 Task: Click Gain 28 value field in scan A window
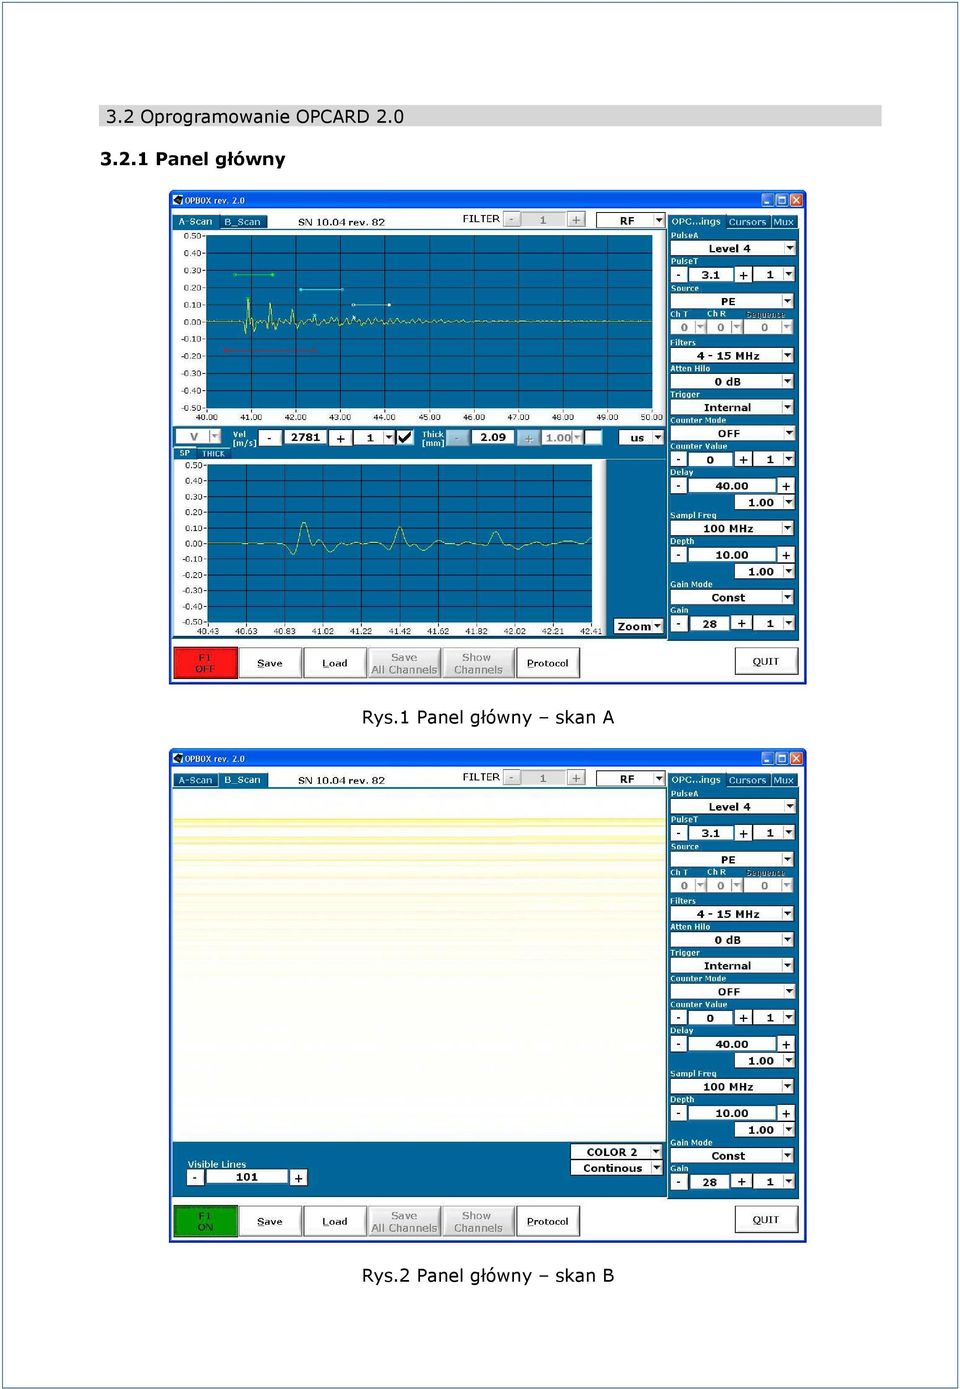point(710,623)
